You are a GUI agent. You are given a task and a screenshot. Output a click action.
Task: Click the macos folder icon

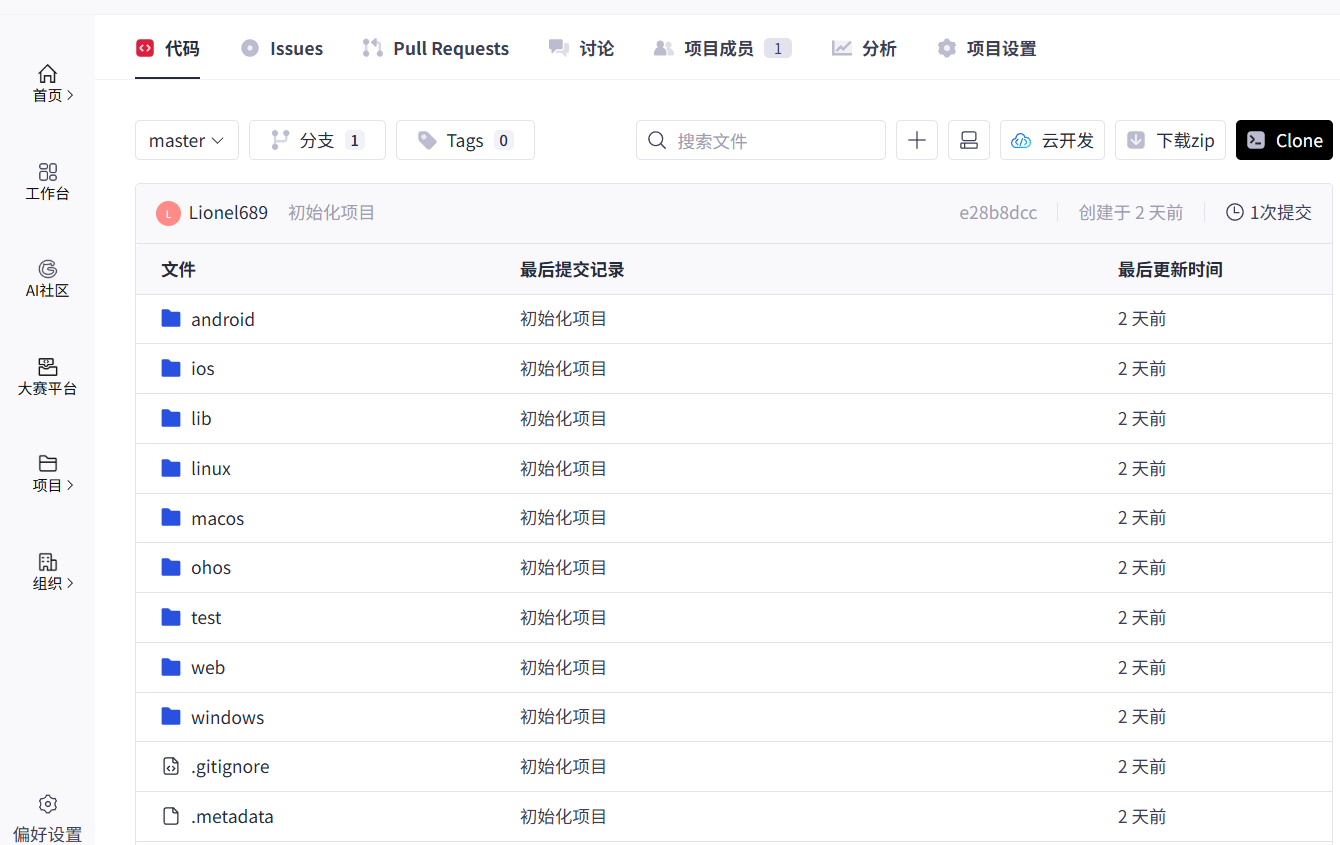click(171, 518)
